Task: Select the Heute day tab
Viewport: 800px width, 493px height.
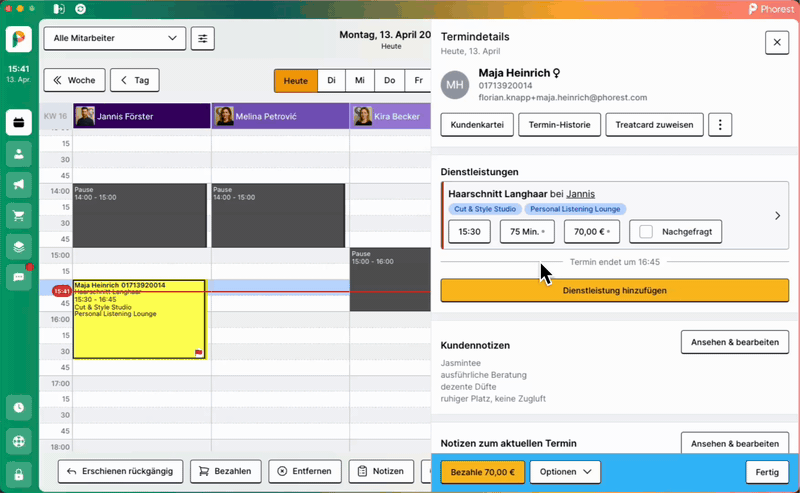Action: point(295,80)
